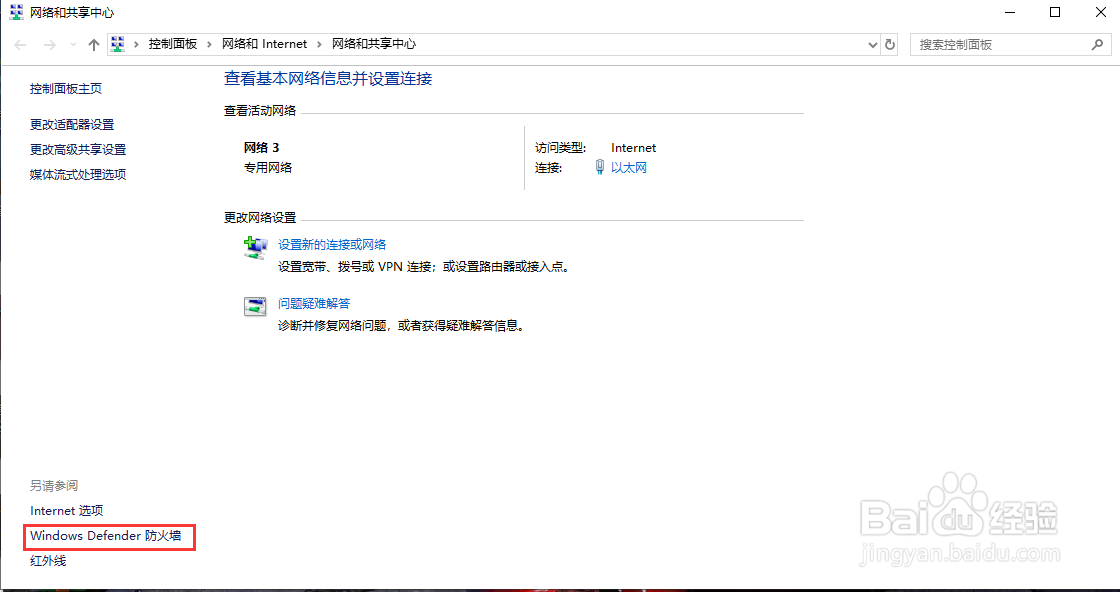This screenshot has height=592, width=1120.
Task: Click the navigate up arrow icon
Action: click(93, 44)
